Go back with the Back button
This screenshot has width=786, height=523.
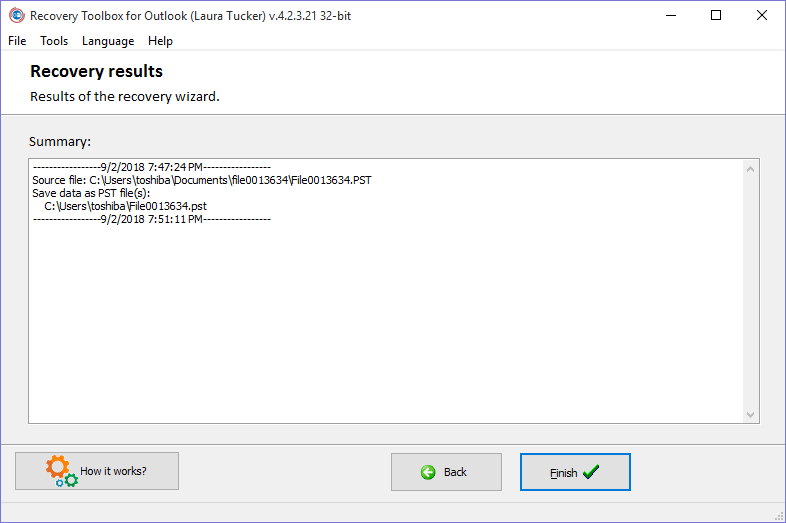click(x=446, y=472)
